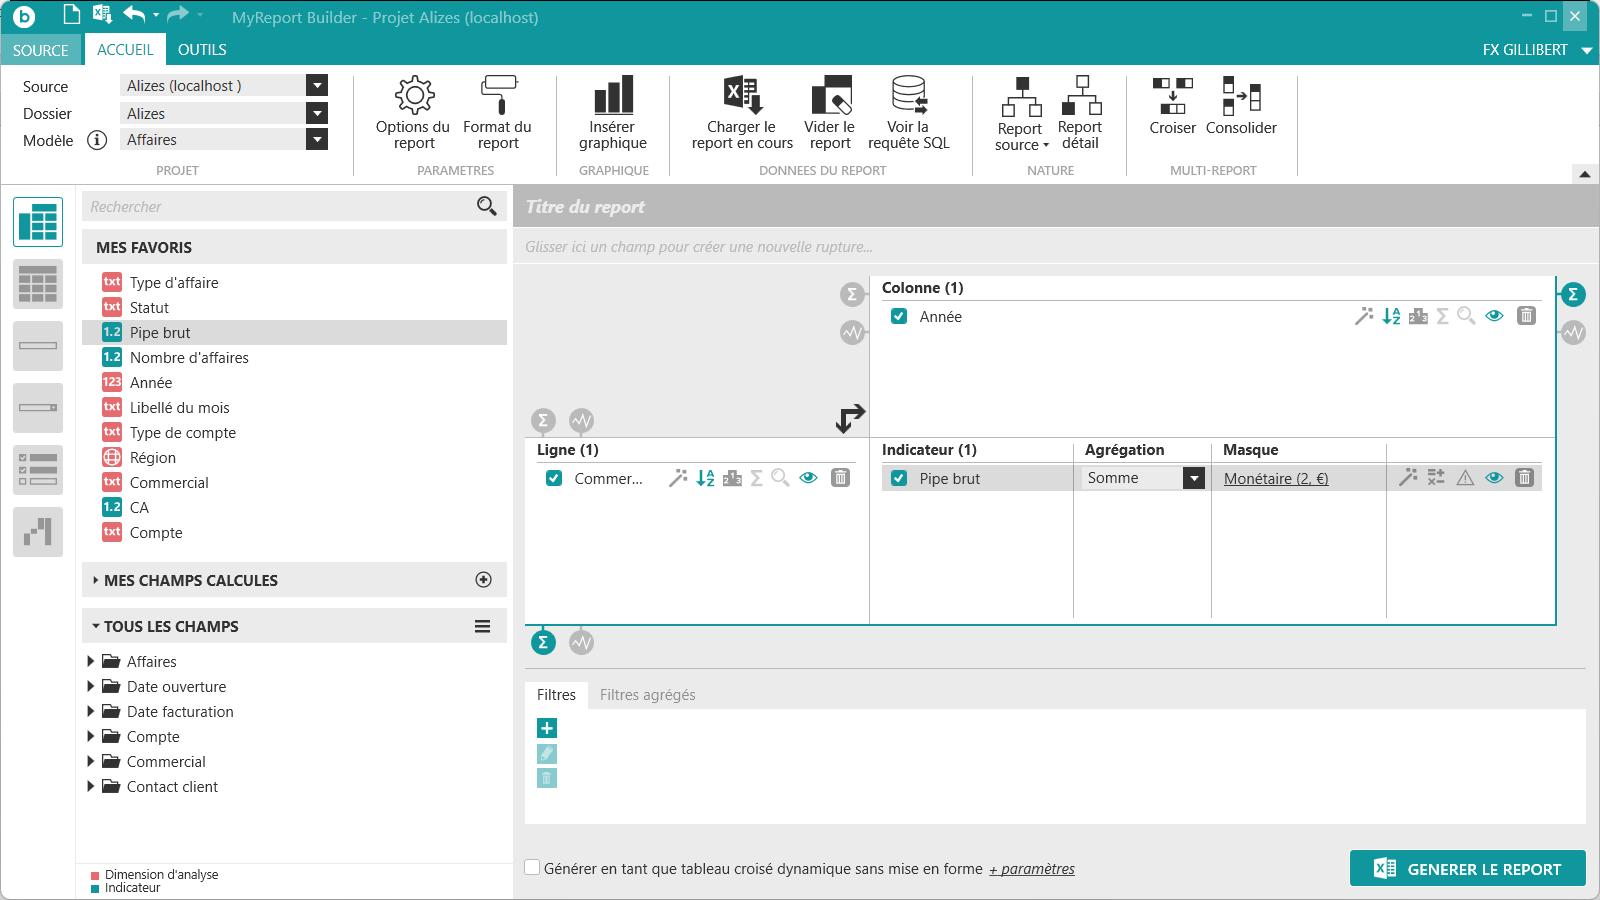This screenshot has width=1600, height=900.
Task: Toggle the tableau croisé dynamique checkbox
Action: [533, 868]
